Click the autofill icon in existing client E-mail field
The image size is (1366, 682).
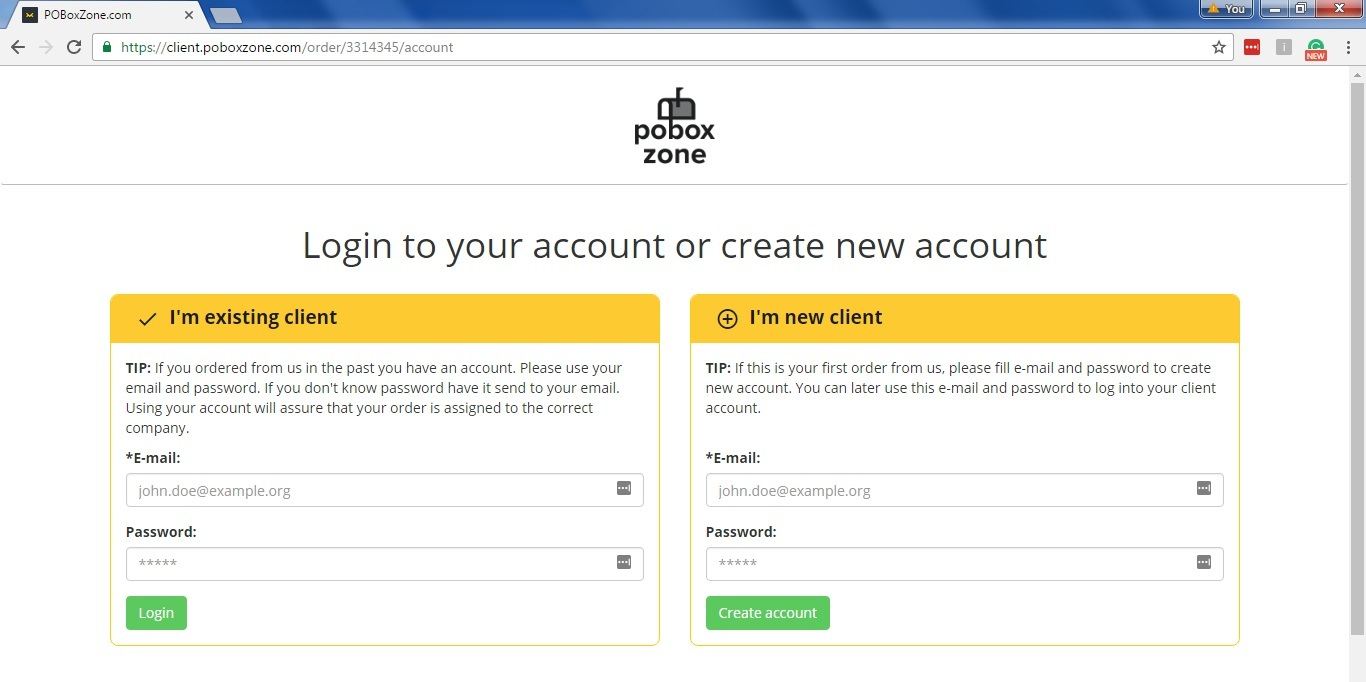pyautogui.click(x=624, y=488)
